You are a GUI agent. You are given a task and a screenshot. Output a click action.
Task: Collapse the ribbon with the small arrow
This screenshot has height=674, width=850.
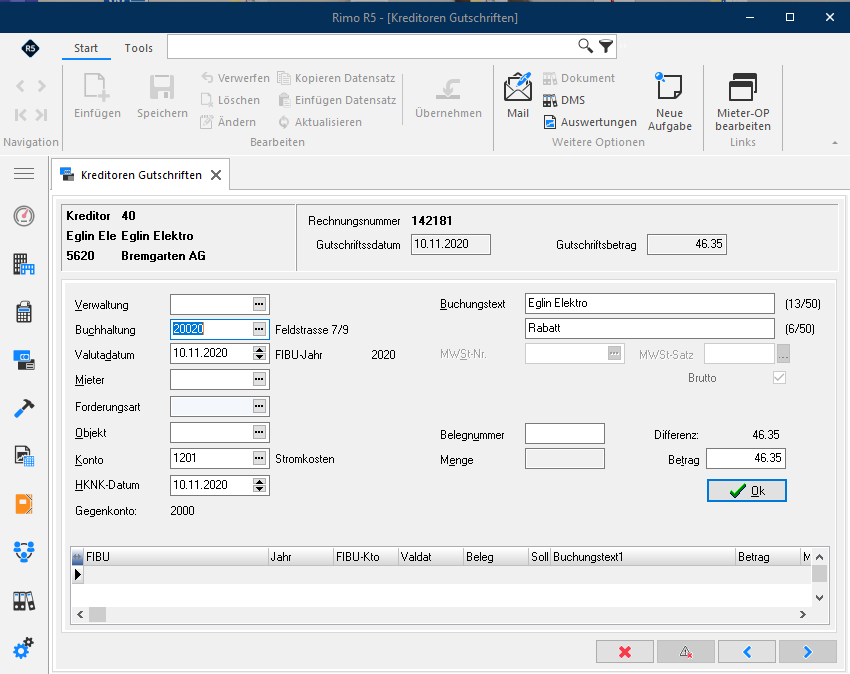pyautogui.click(x=835, y=143)
